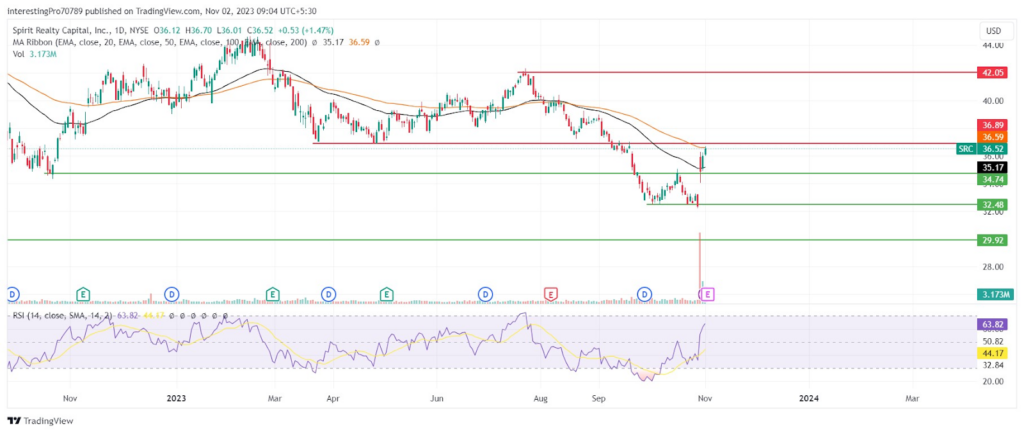Viewport: 1024px width, 433px height.
Task: Click the green earnings marker near March 2023
Action: (273, 295)
